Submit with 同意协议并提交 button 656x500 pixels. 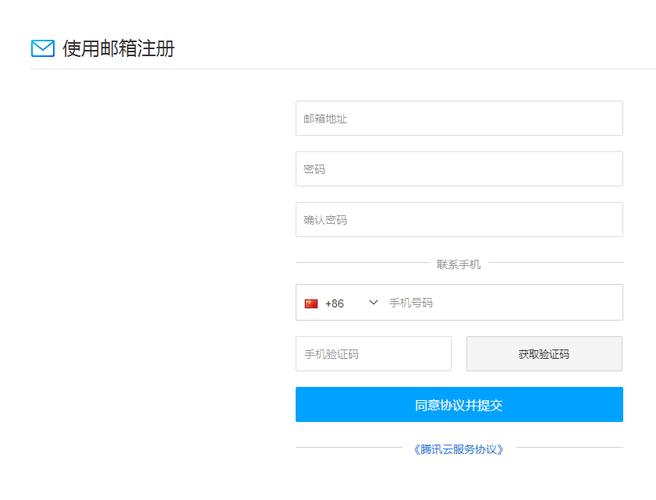(x=459, y=405)
